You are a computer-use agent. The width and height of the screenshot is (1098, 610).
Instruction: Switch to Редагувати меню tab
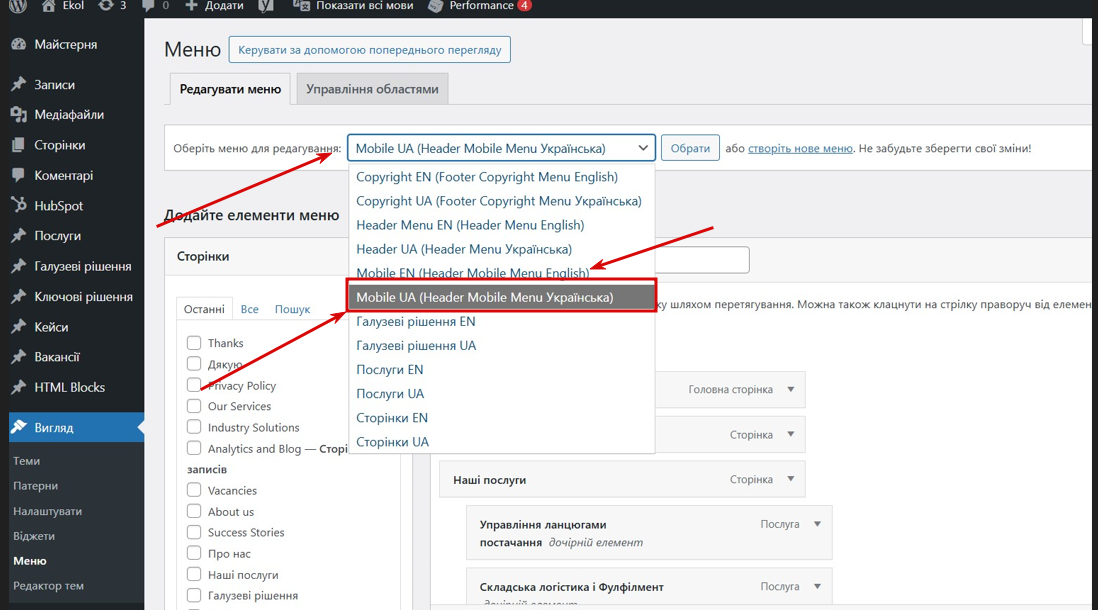(230, 89)
